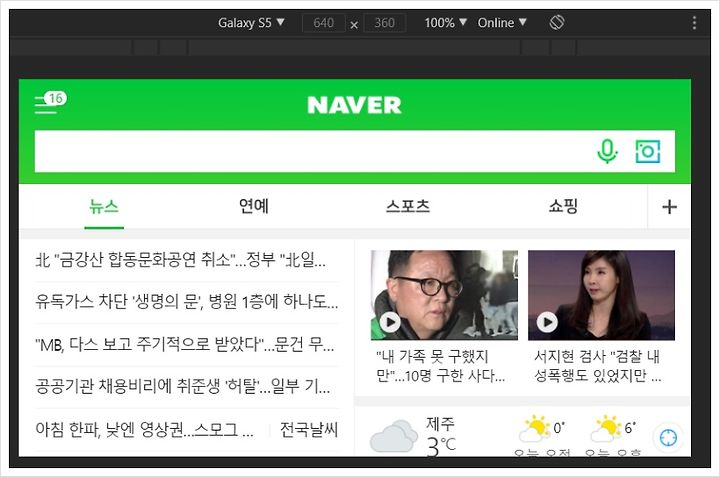Open the DevTools three-dot more options menu
Screen dimensions: 720x477
point(694,22)
